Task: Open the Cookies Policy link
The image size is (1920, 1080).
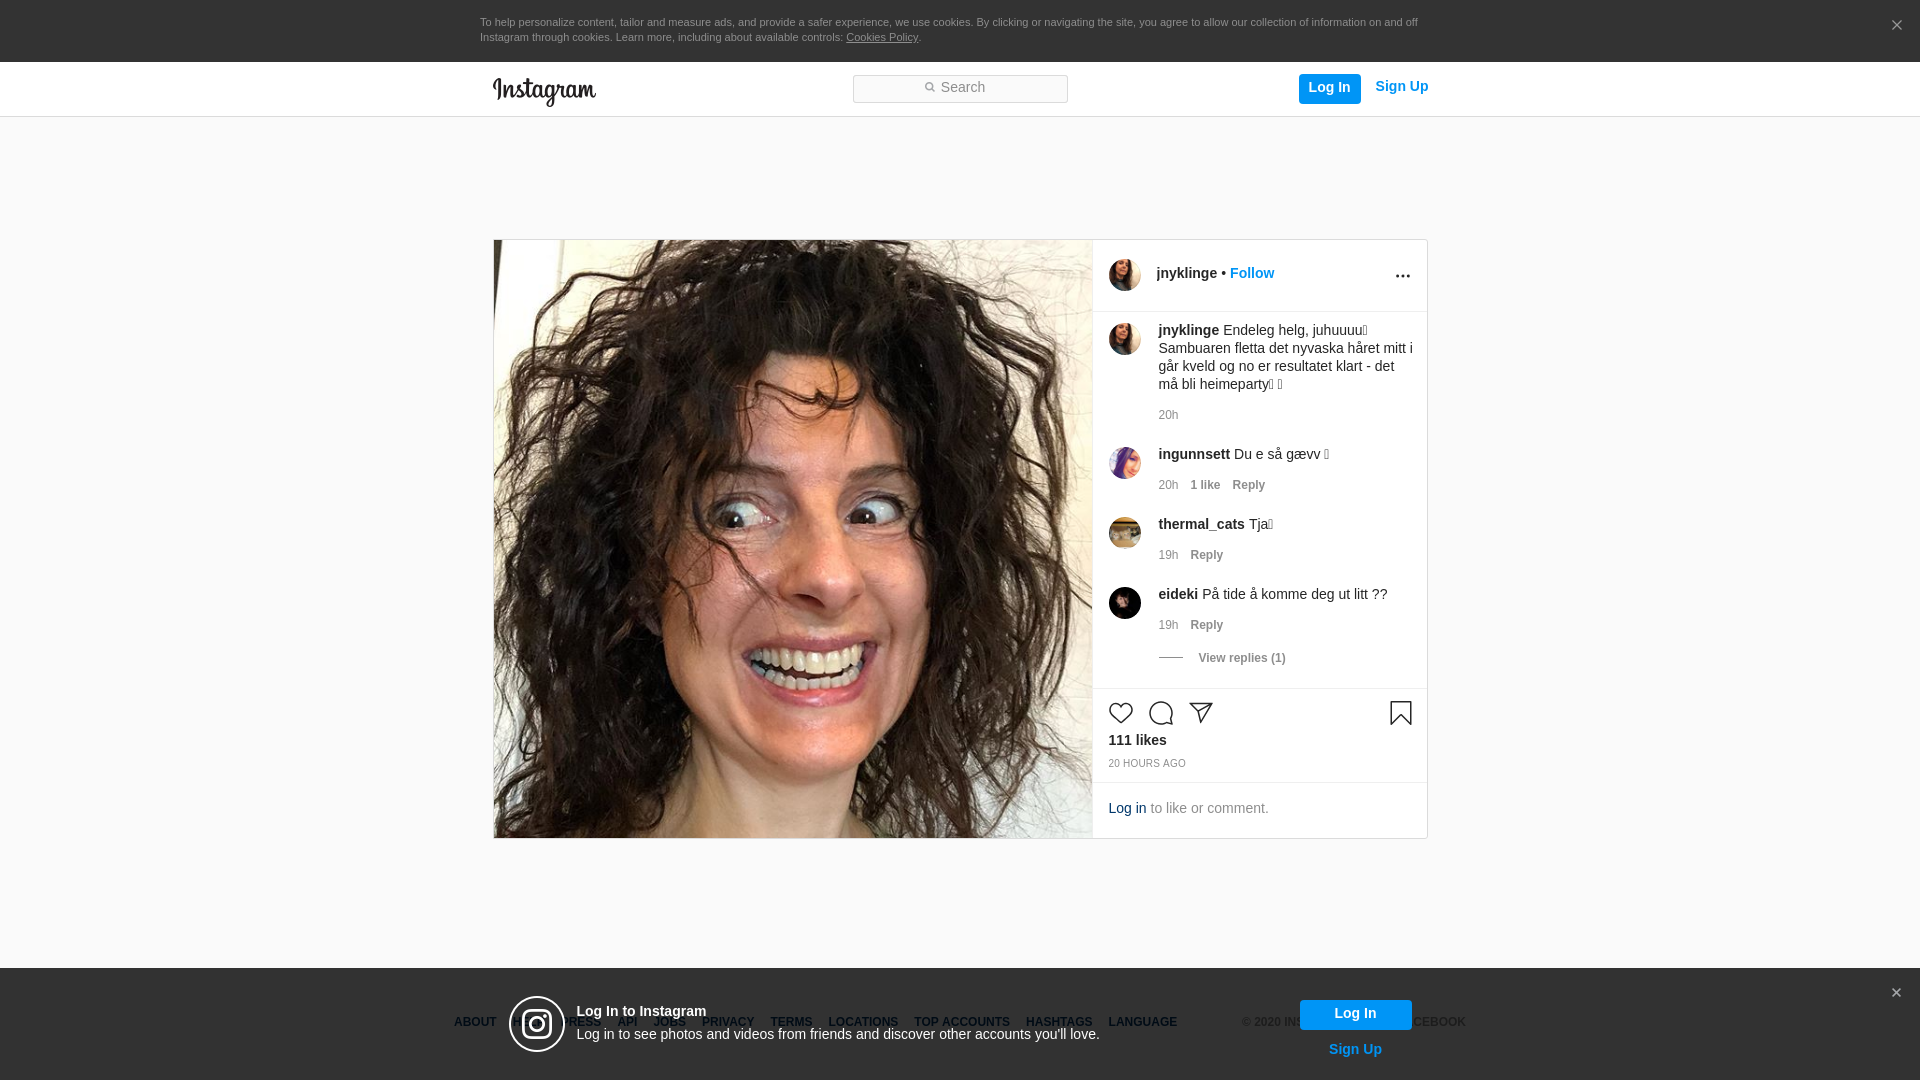Action: (x=882, y=37)
